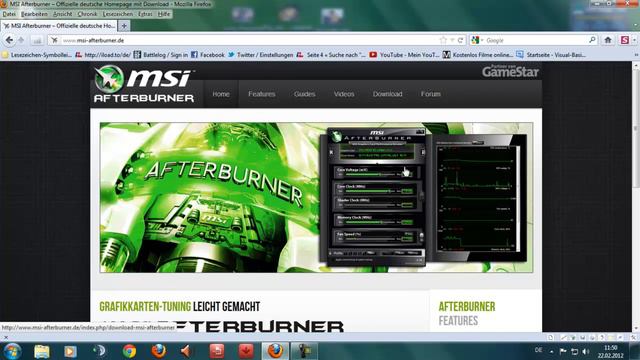Open Startseite - Visual-Basic bookmark
The height and width of the screenshot is (360, 640).
pos(551,55)
